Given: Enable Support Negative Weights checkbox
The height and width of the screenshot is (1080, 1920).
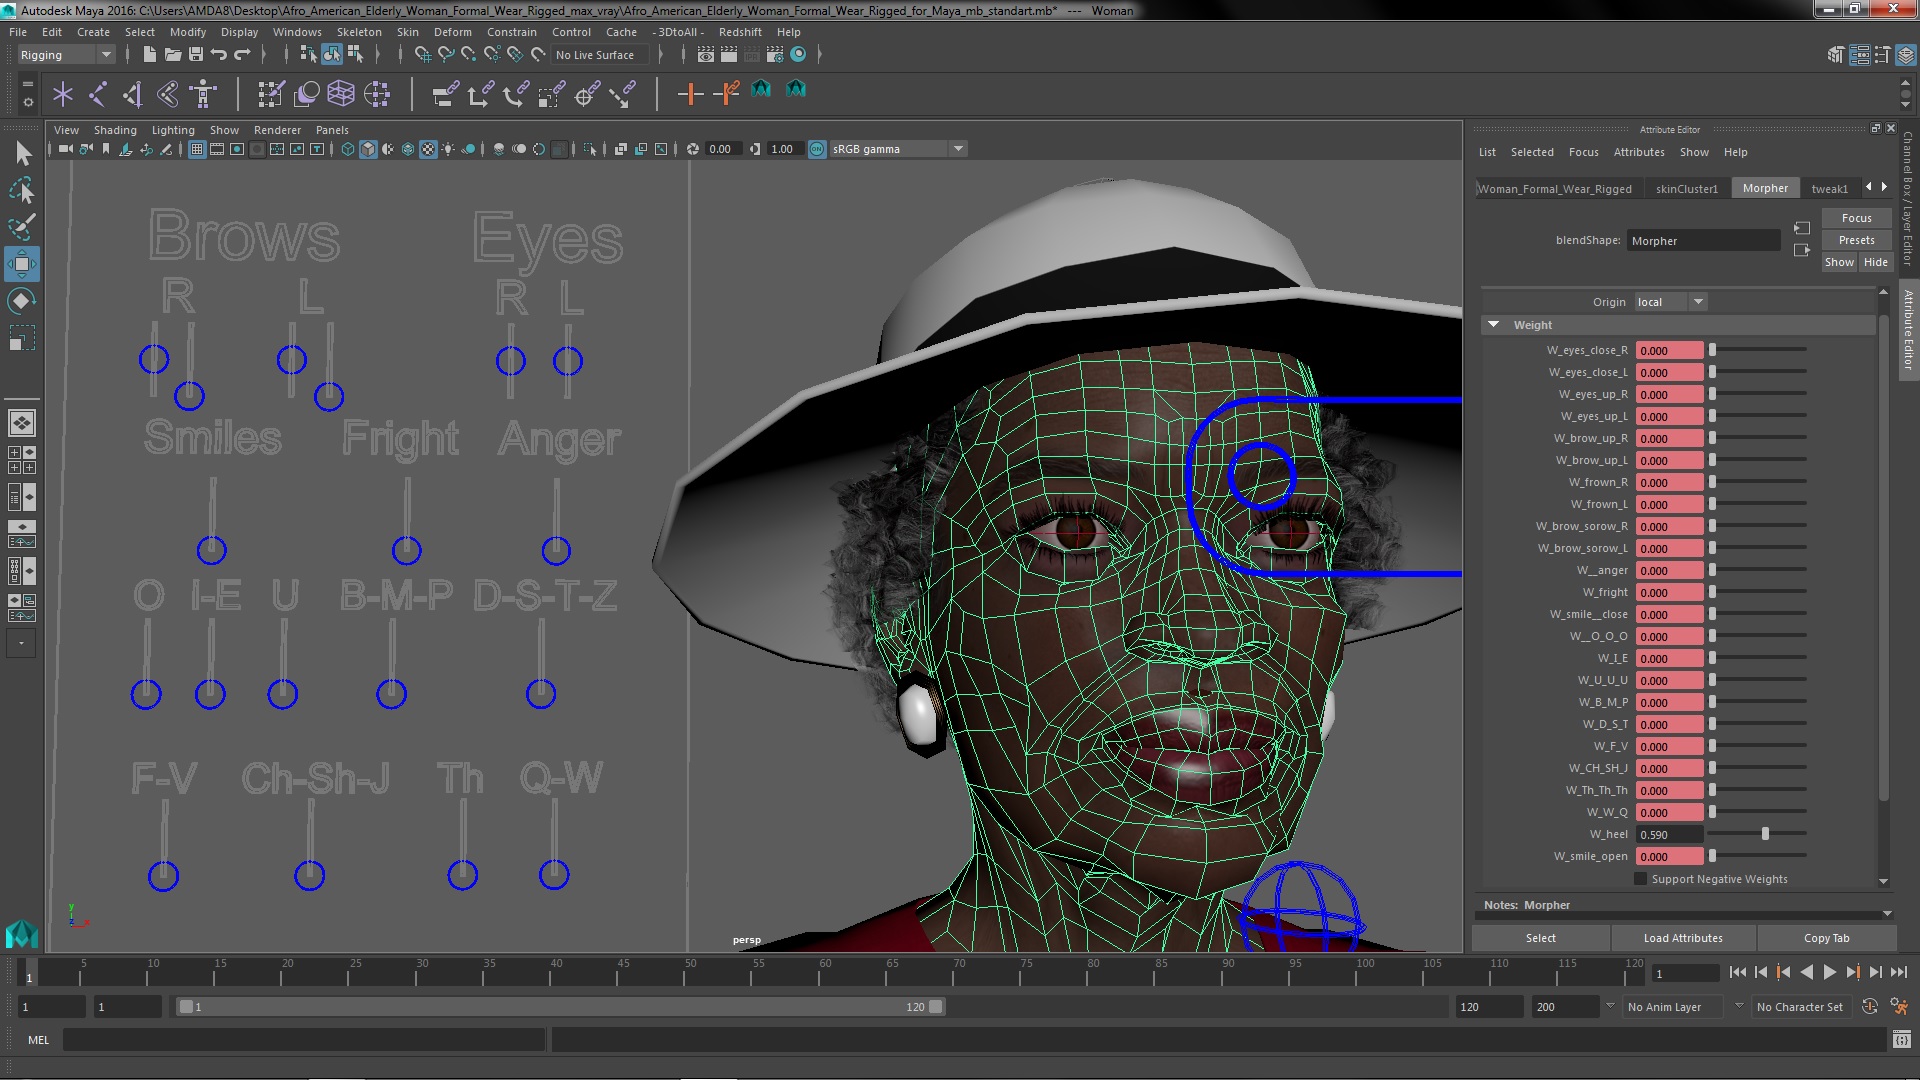Looking at the screenshot, I should tap(1640, 879).
